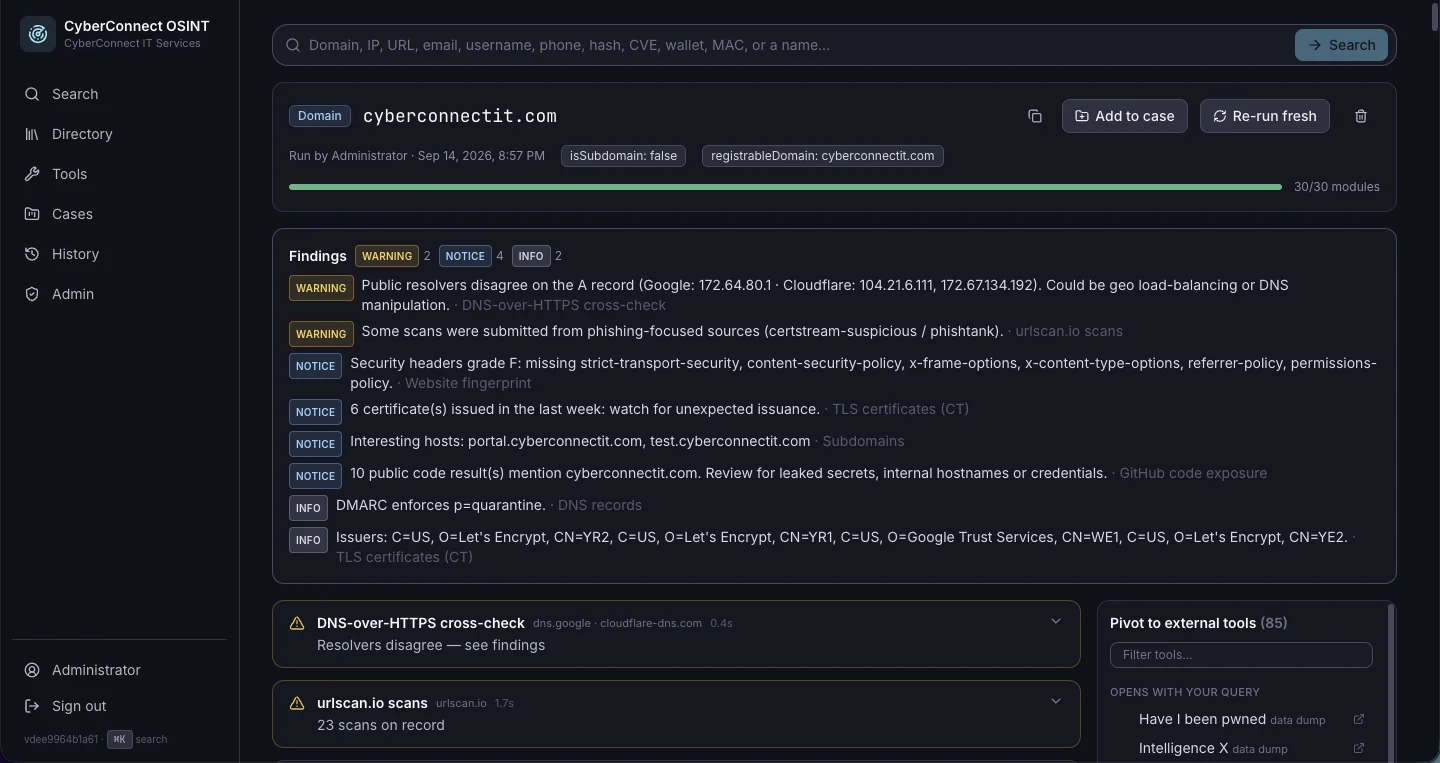Click the registrableDomain: cyberconnectit.com tag

coord(823,156)
